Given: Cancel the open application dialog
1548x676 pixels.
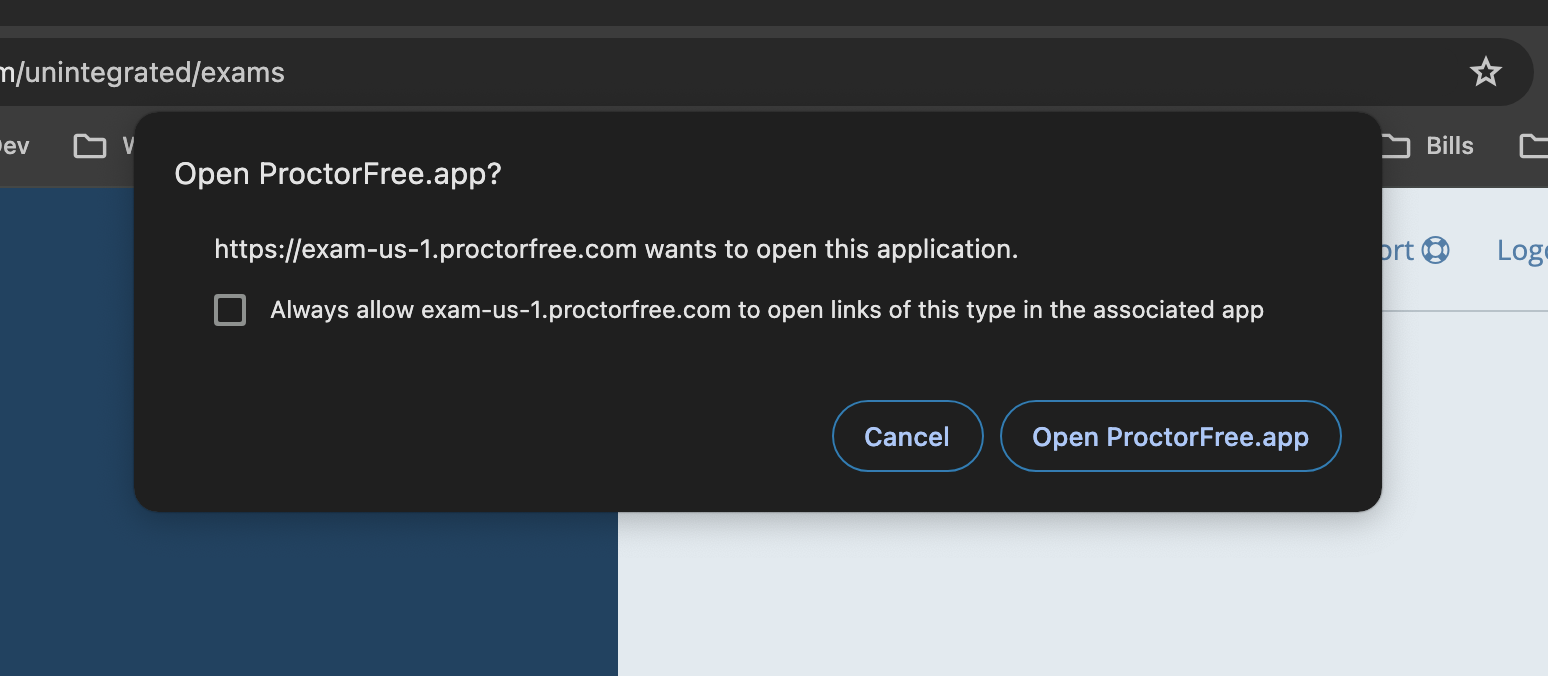Looking at the screenshot, I should point(907,436).
